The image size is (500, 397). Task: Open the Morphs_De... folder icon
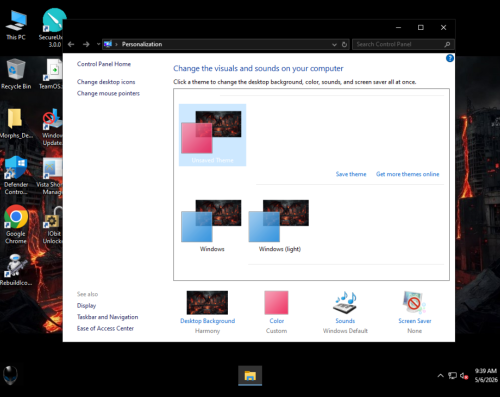(x=15, y=123)
